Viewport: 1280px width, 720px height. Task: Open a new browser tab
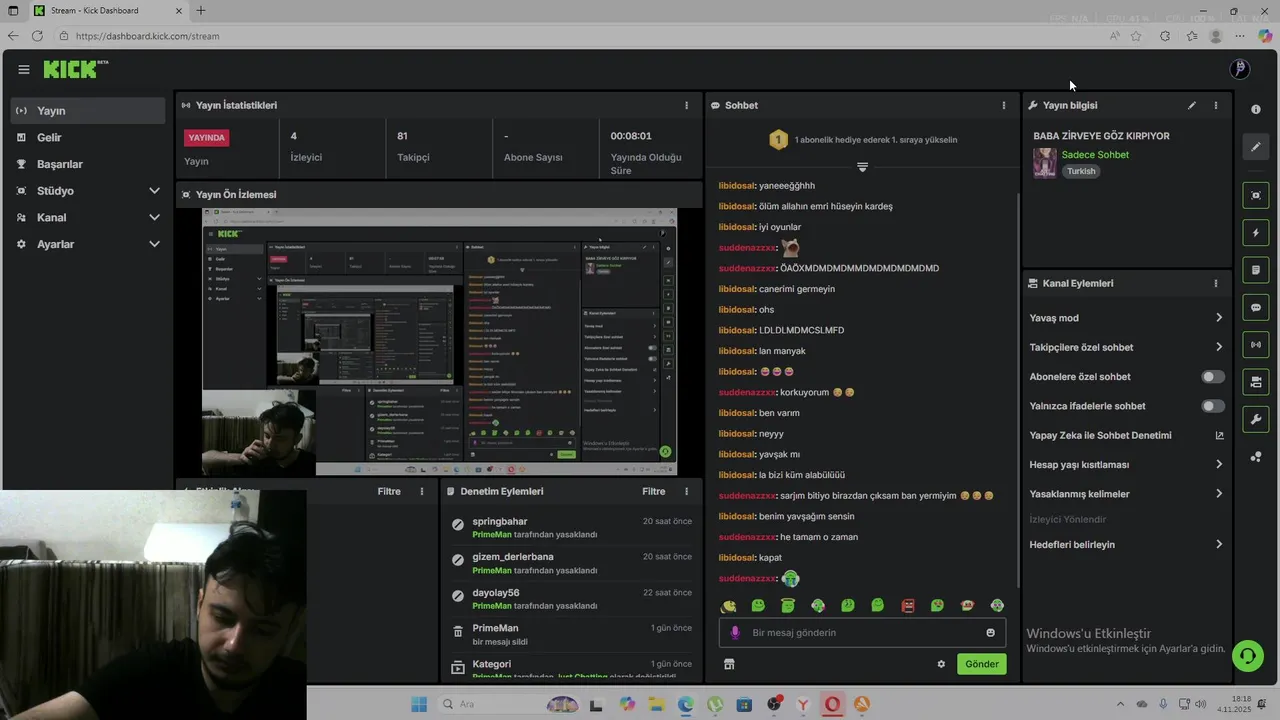click(x=201, y=11)
